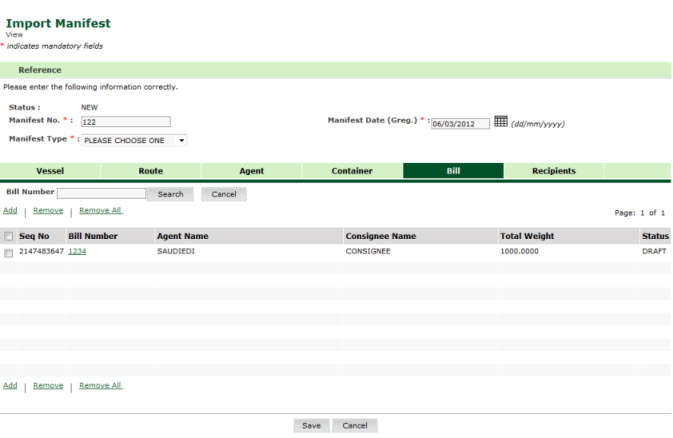Save the import manifest

pyautogui.click(x=311, y=425)
